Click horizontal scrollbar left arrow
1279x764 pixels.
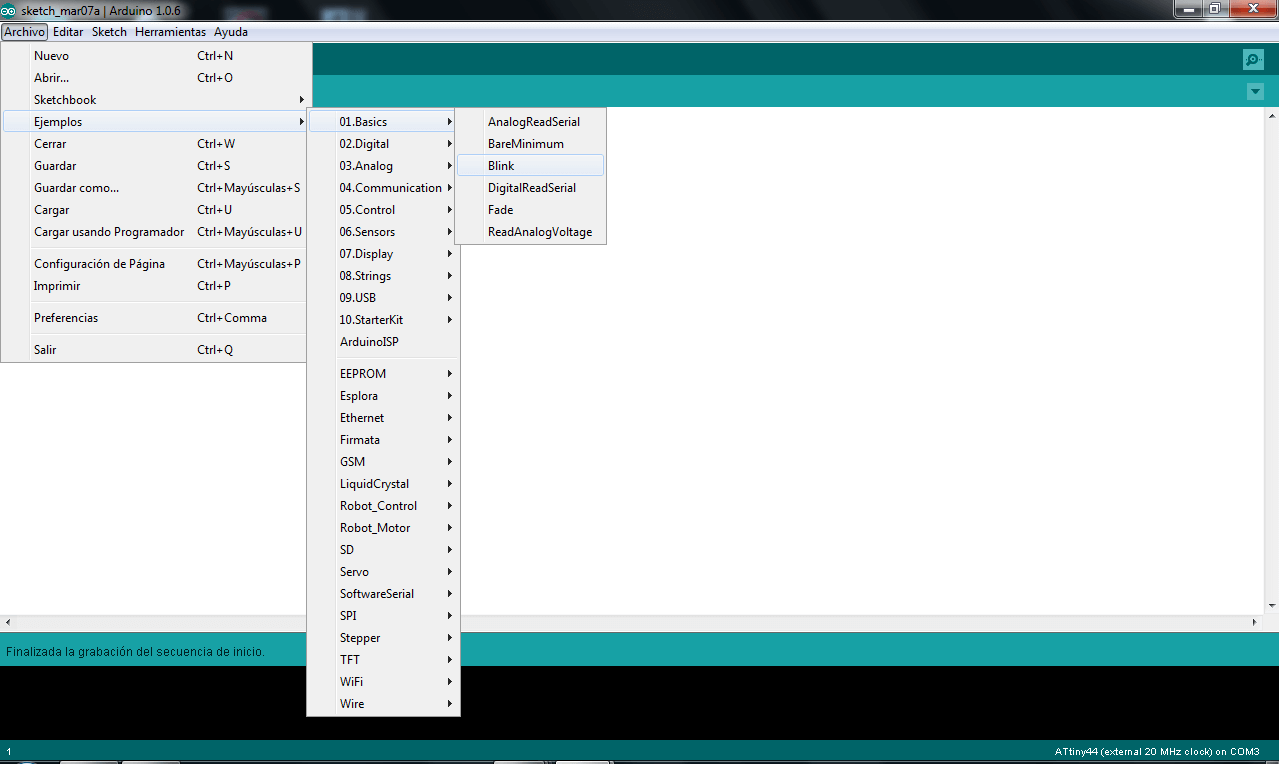coord(8,622)
